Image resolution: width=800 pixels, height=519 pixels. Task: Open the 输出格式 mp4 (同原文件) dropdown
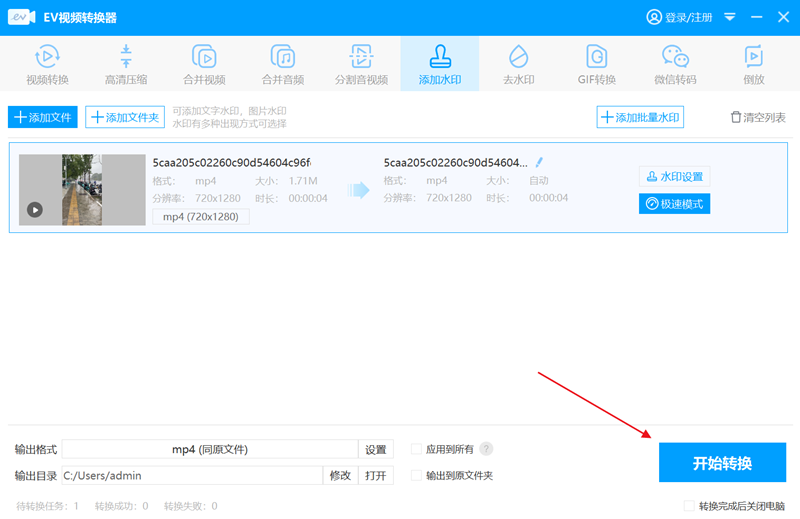(210, 450)
